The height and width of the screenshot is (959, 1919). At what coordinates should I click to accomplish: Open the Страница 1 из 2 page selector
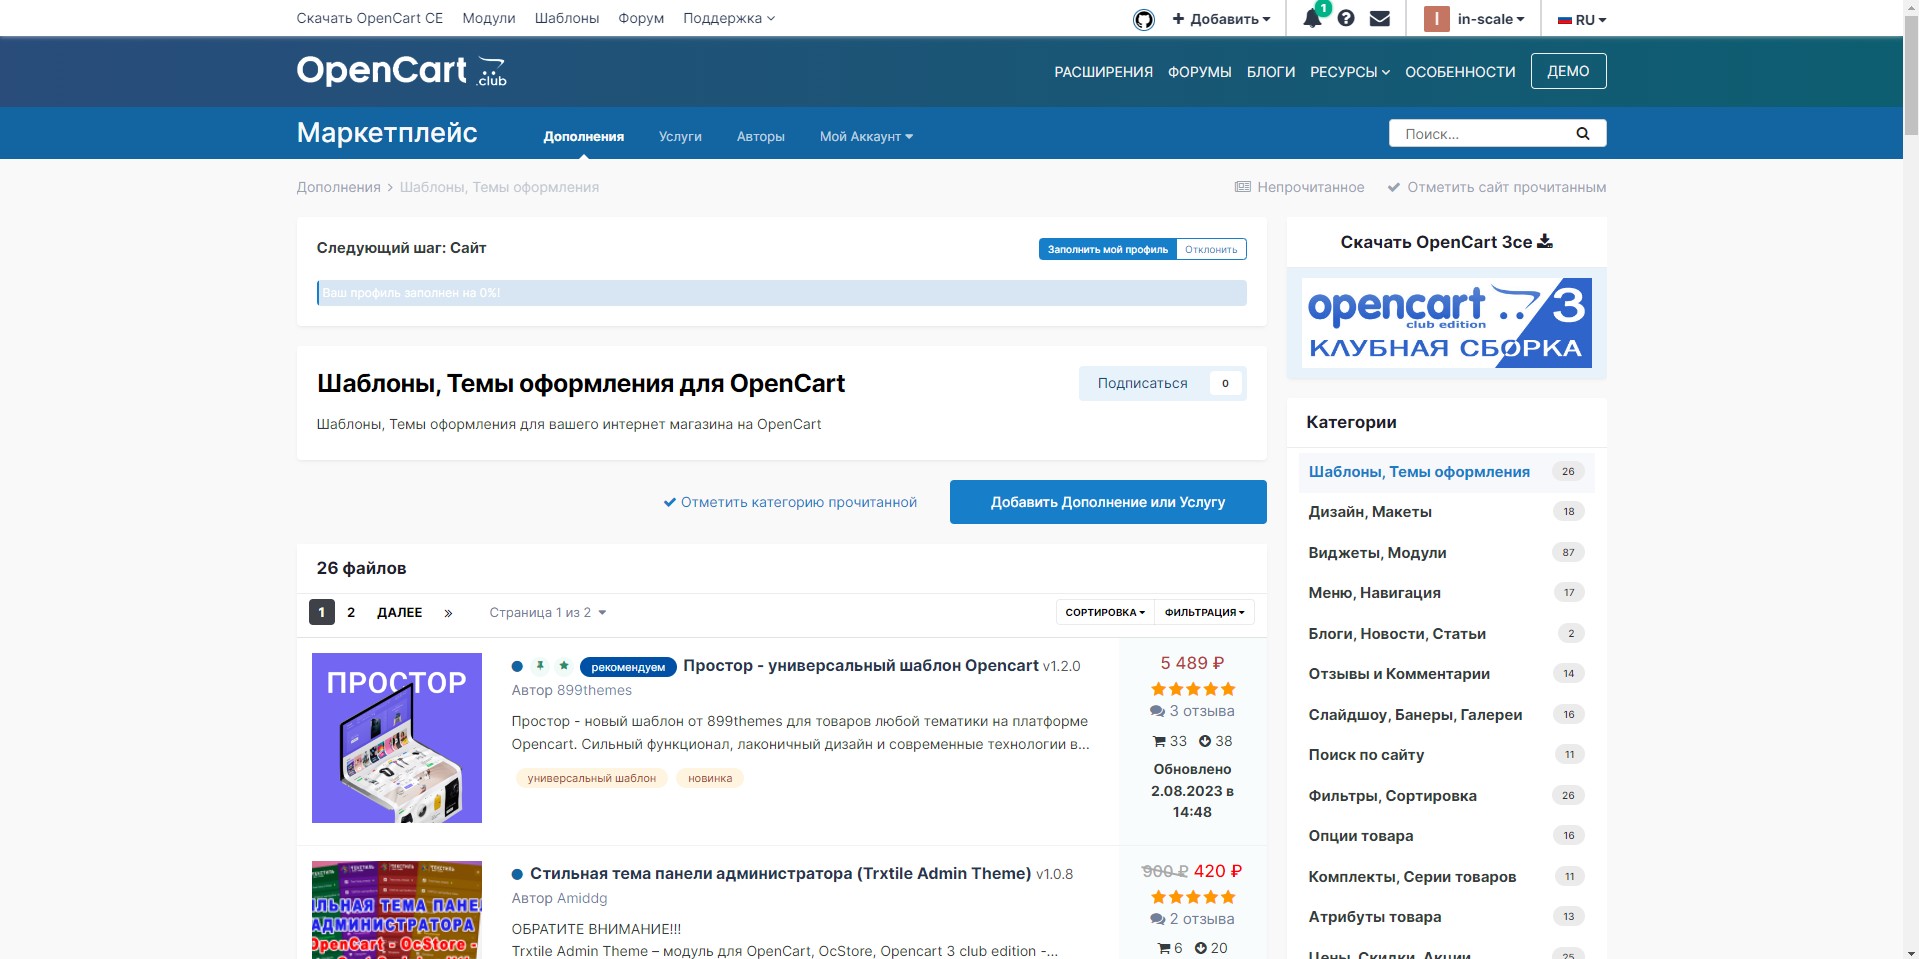point(548,612)
